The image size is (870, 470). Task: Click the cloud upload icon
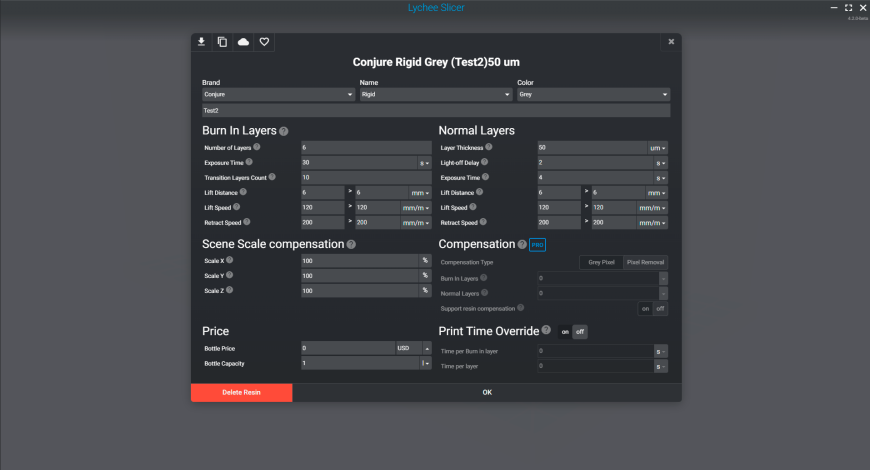(243, 42)
